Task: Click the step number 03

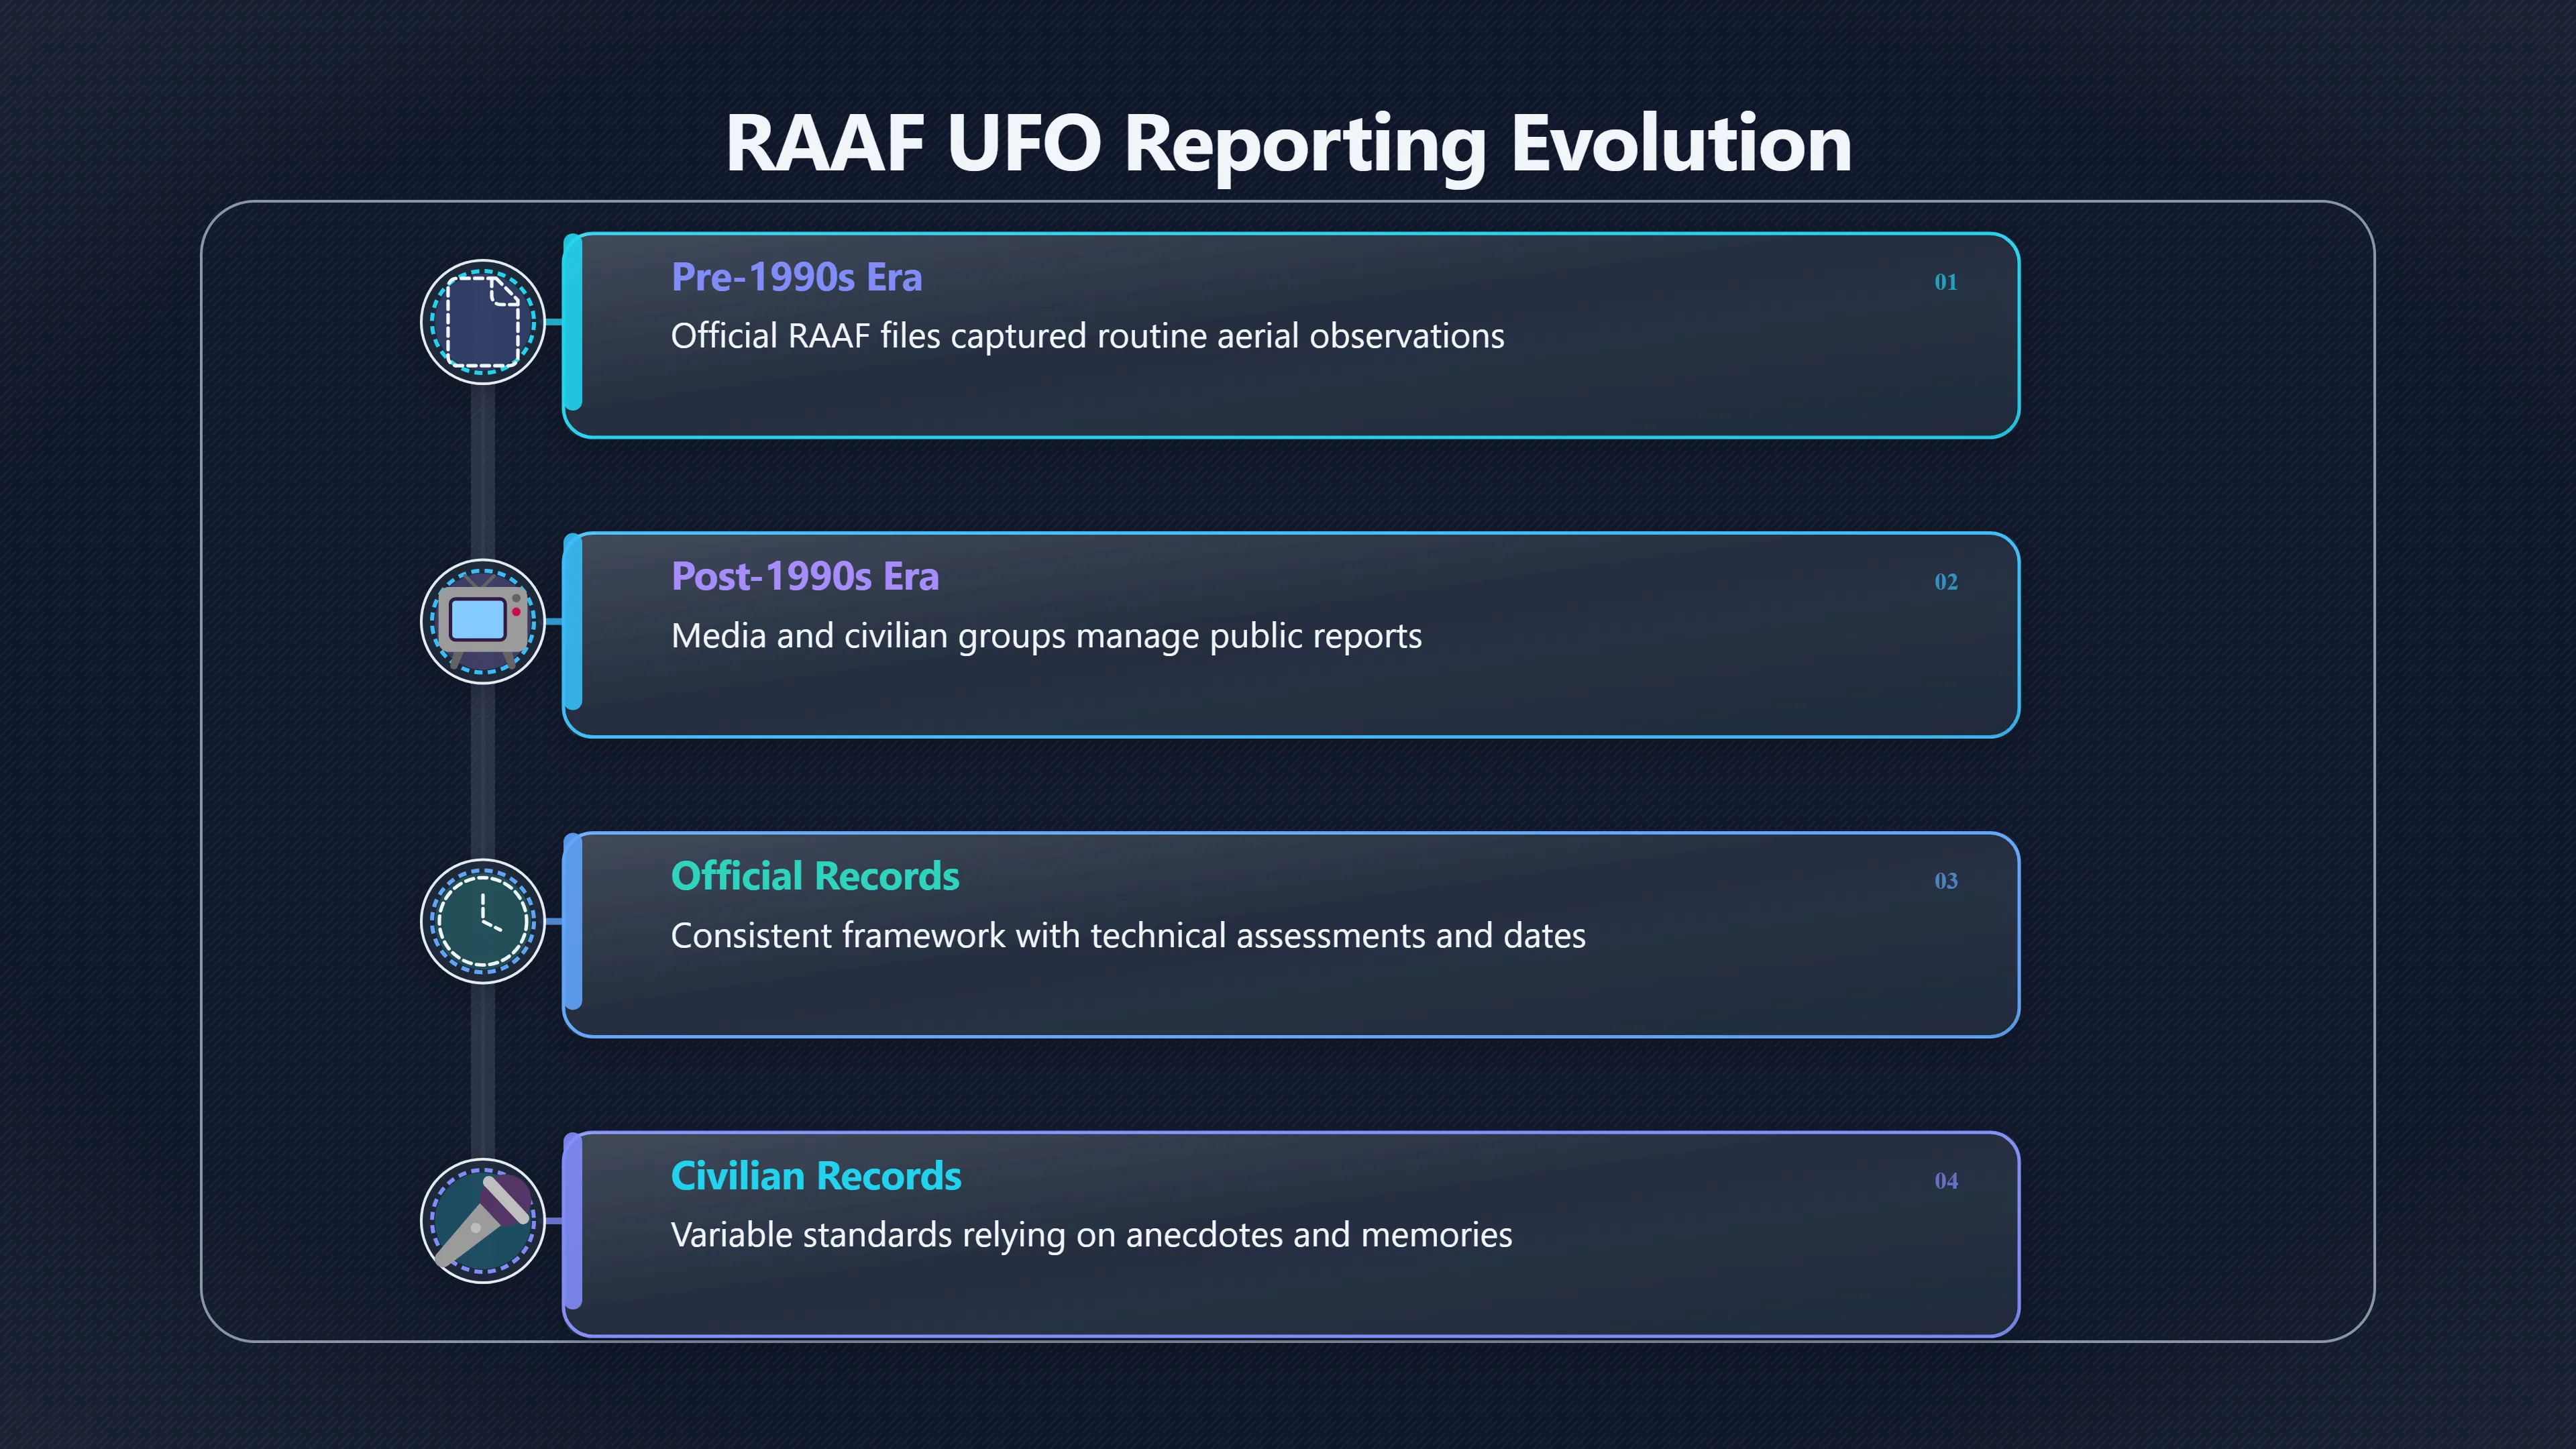Action: coord(1945,881)
